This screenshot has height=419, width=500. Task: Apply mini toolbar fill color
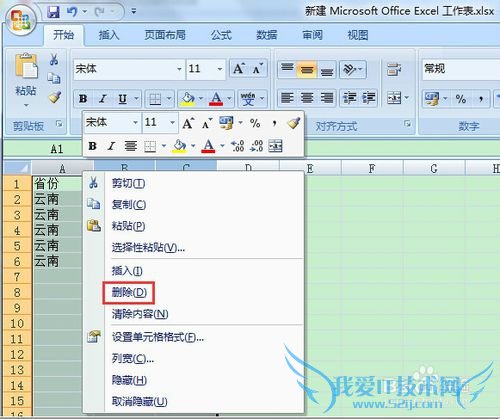click(x=179, y=146)
